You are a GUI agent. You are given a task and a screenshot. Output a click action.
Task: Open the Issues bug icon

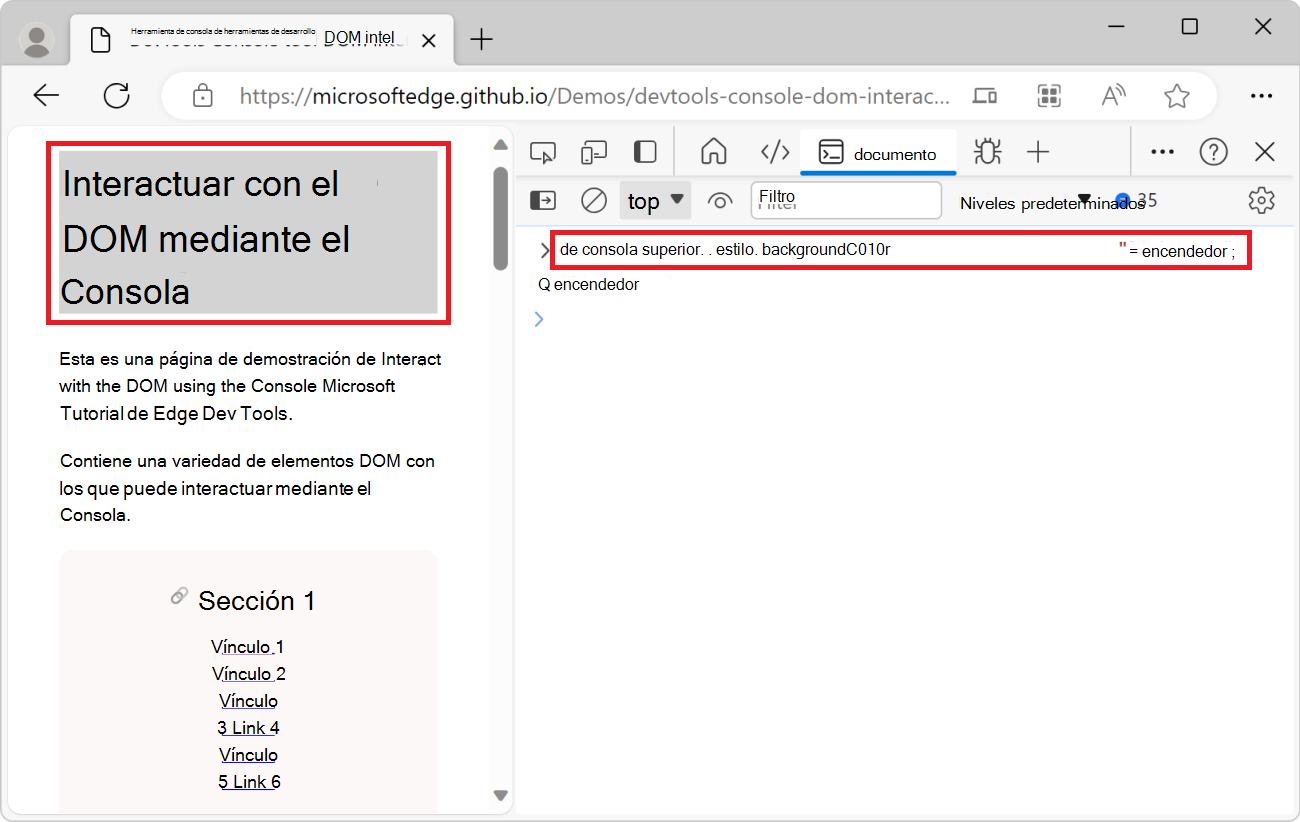(987, 151)
